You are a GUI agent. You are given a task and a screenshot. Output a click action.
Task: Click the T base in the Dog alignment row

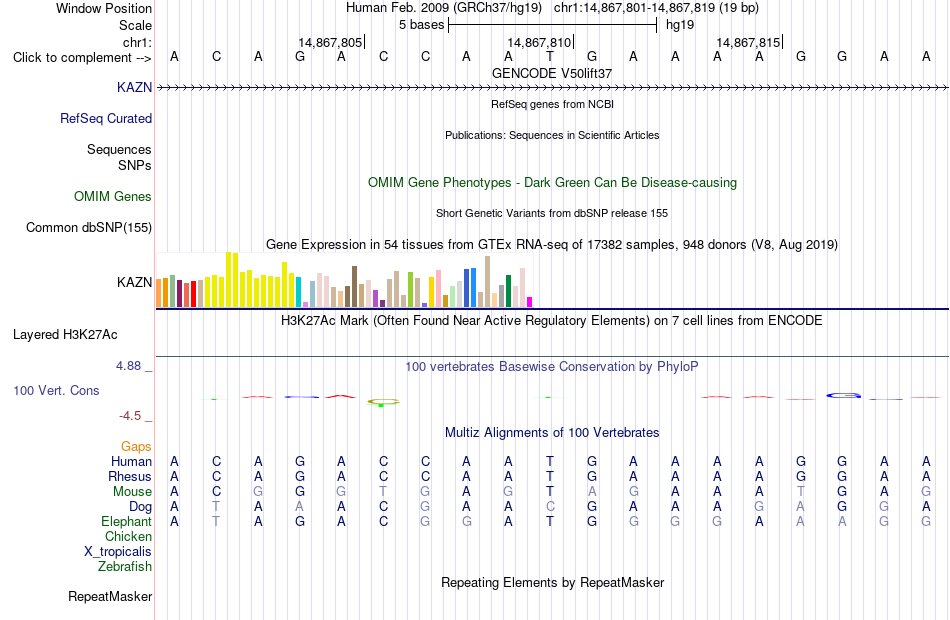tap(216, 507)
